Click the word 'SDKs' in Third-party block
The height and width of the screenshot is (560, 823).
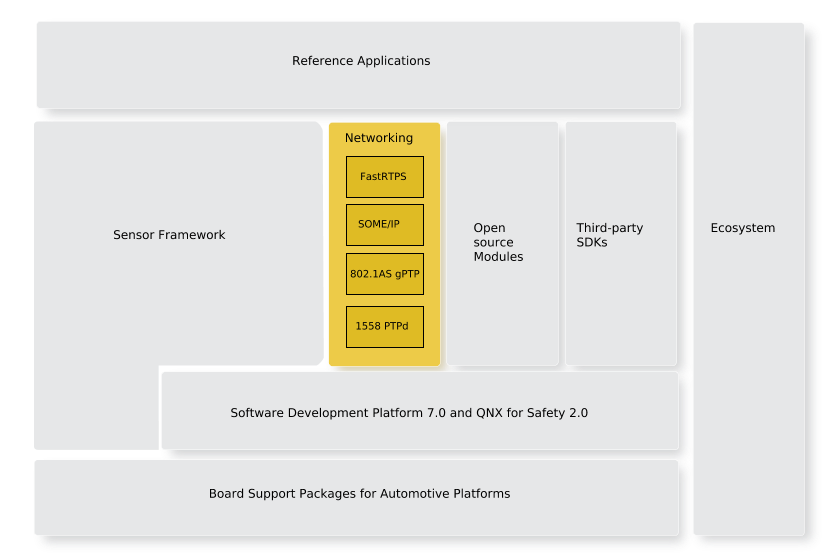[592, 243]
